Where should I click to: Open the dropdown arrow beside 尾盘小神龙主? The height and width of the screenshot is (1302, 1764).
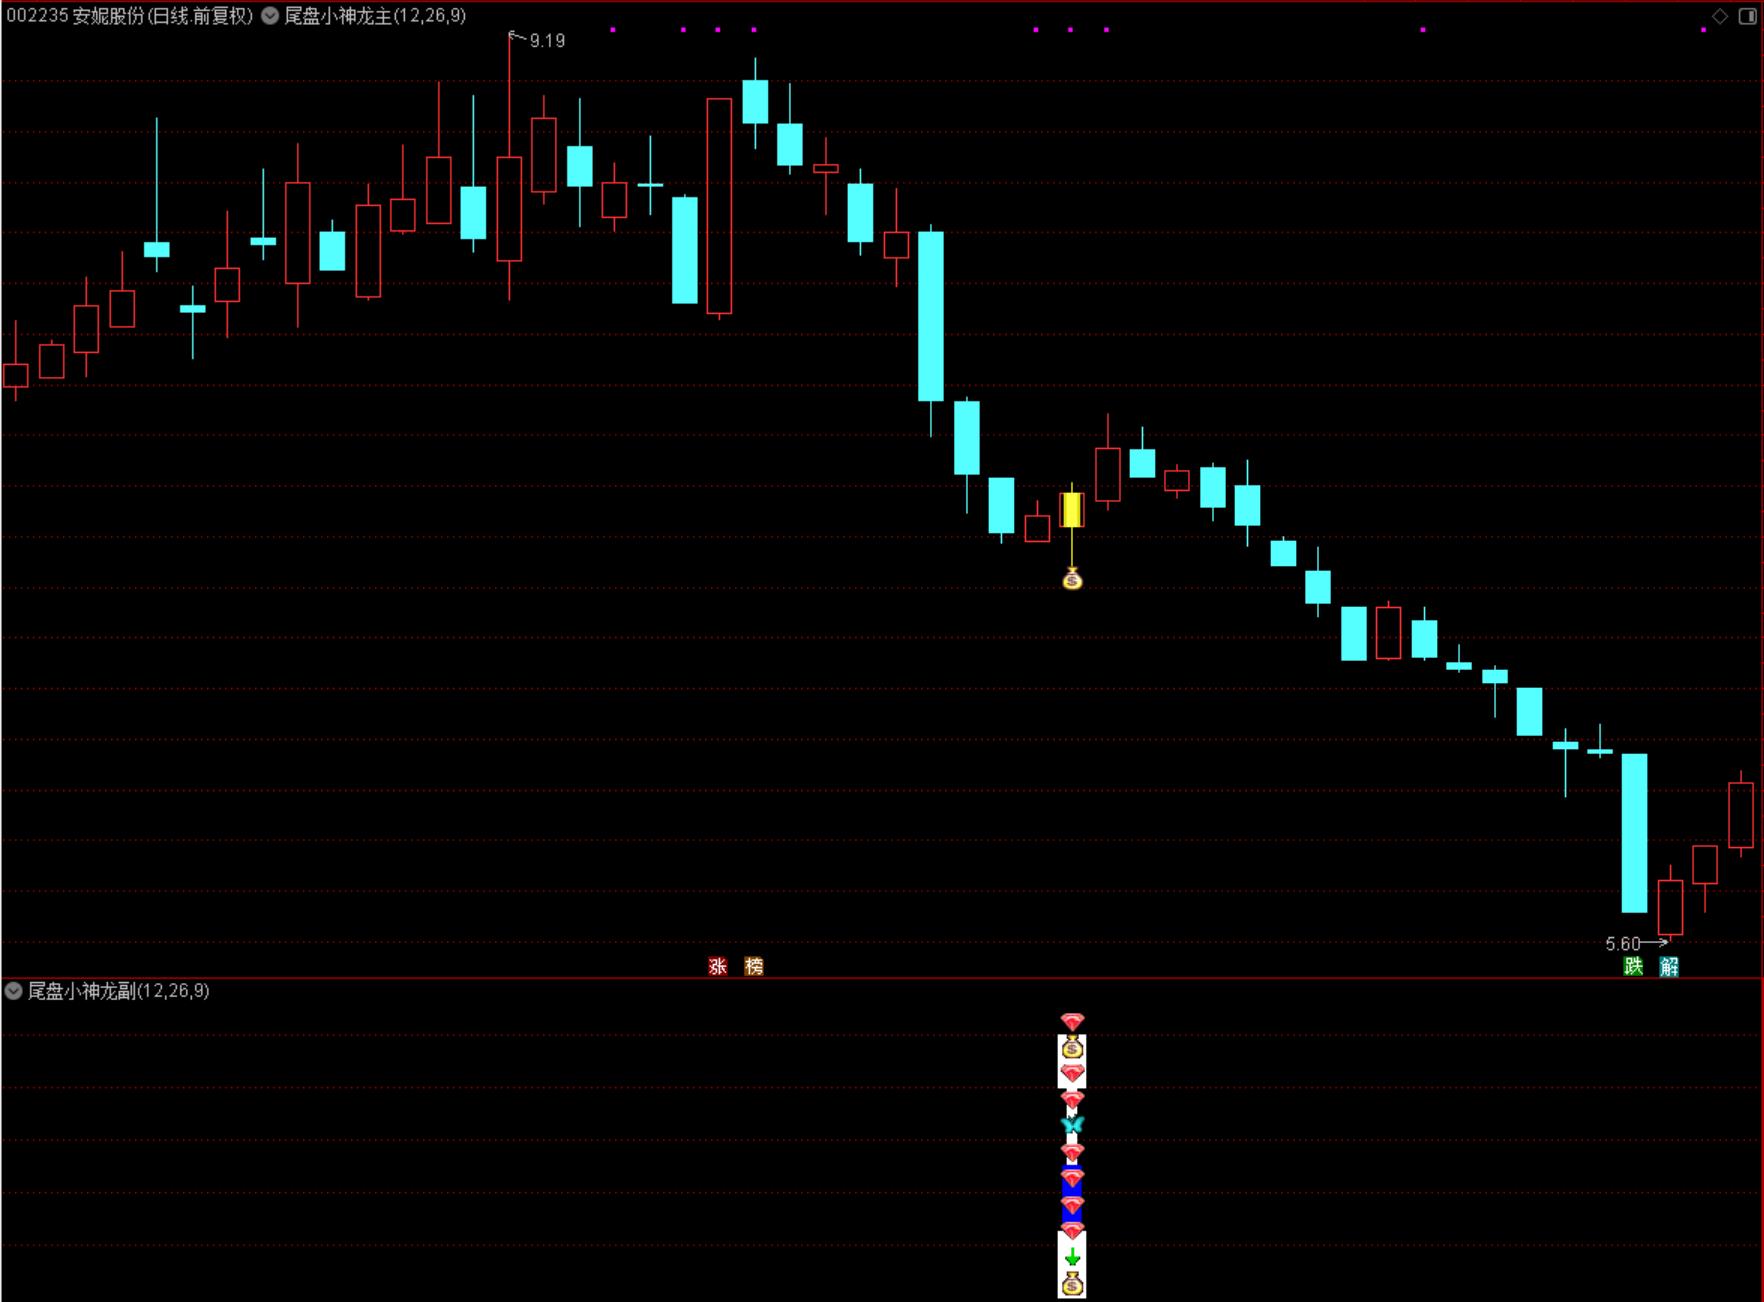pyautogui.click(x=270, y=16)
